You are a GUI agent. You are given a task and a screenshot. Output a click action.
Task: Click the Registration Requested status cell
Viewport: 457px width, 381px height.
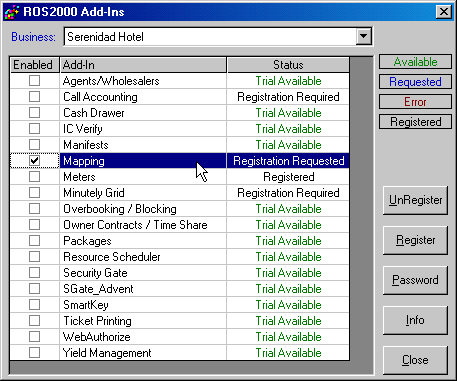(288, 161)
